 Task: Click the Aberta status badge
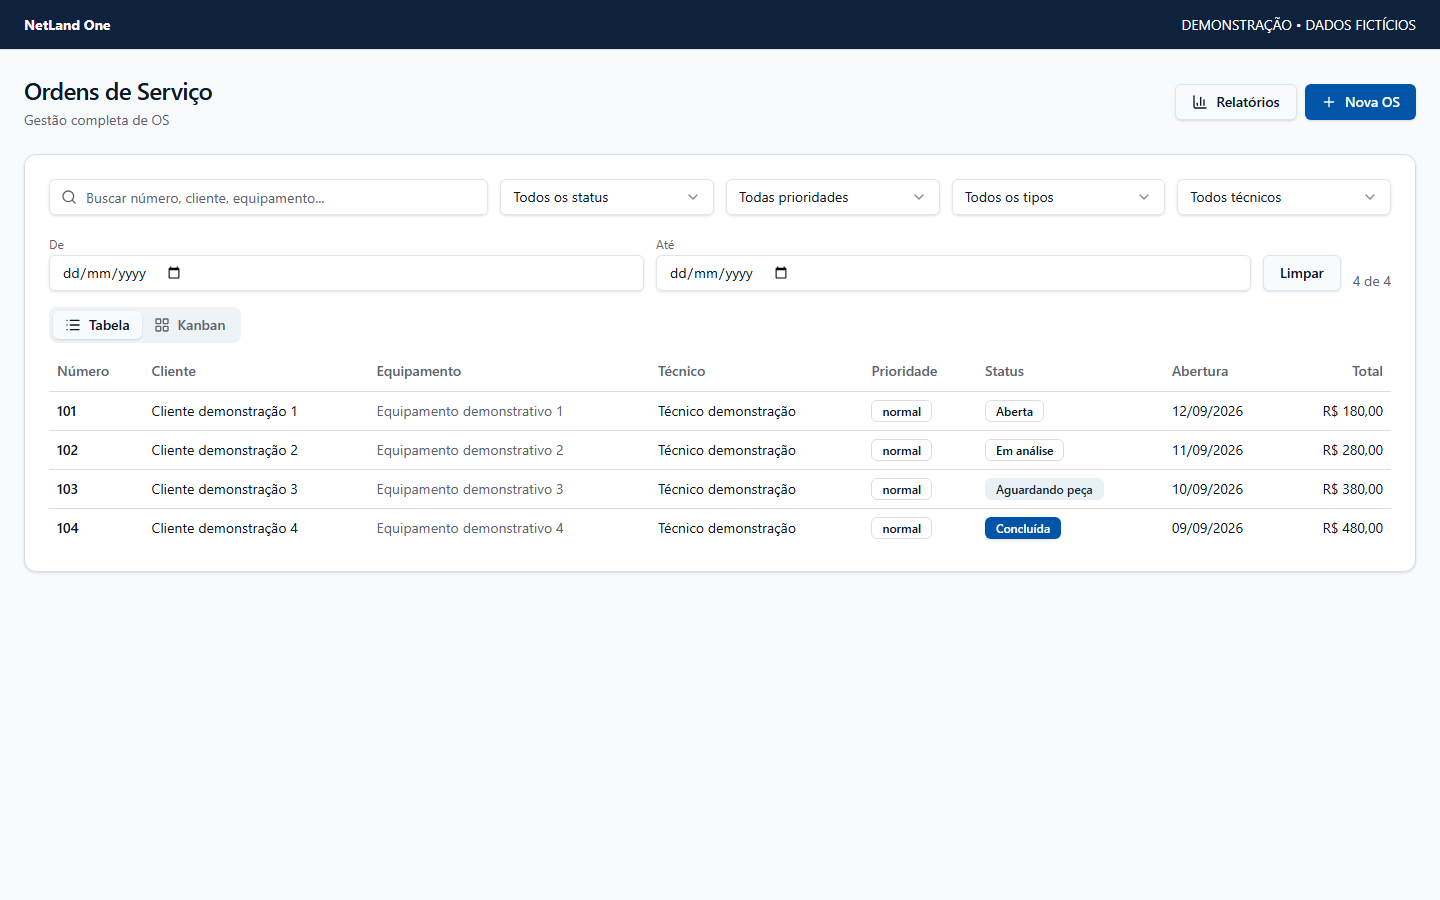tap(1014, 411)
